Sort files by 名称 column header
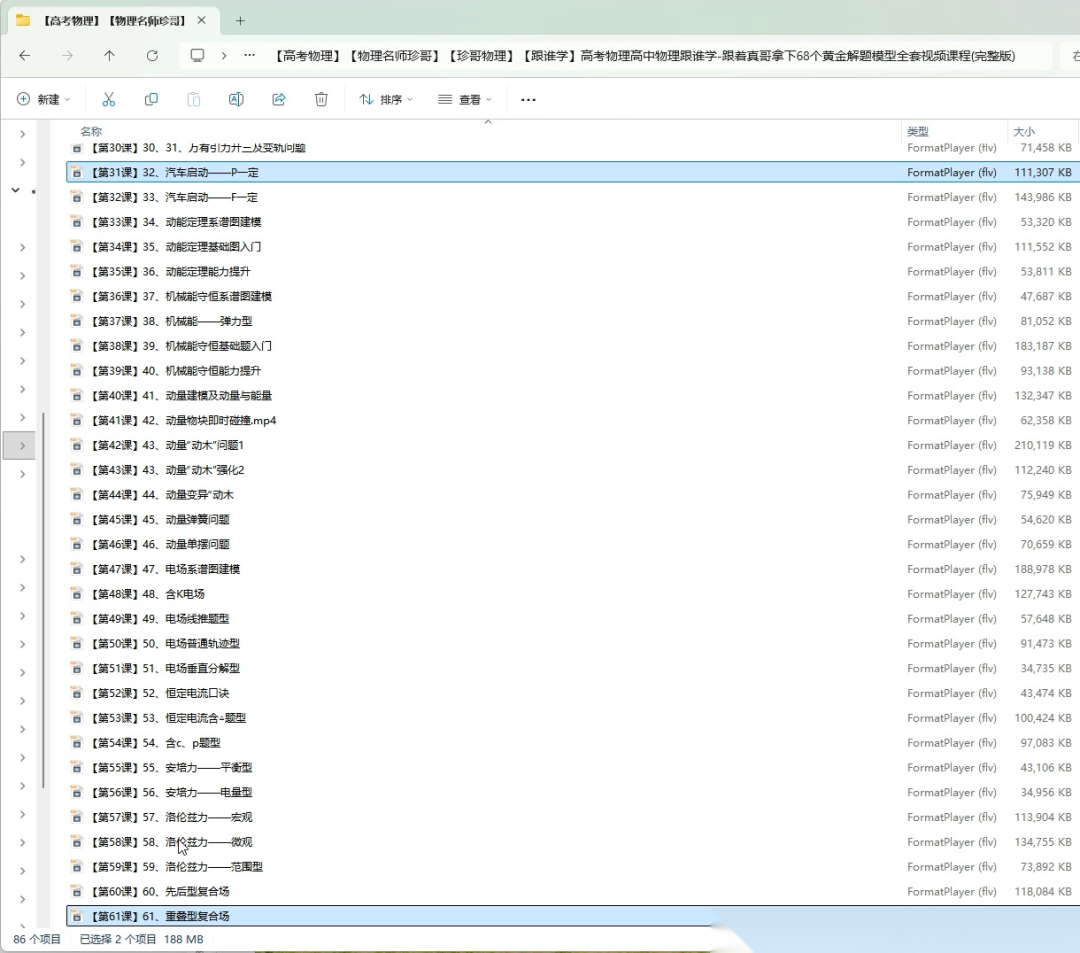1080x953 pixels. point(91,131)
